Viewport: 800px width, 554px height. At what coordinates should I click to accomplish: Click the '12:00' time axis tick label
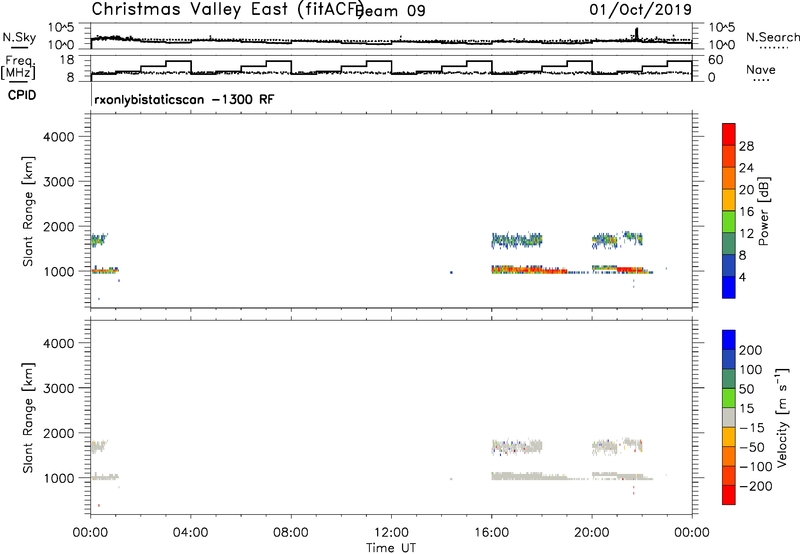(x=391, y=533)
